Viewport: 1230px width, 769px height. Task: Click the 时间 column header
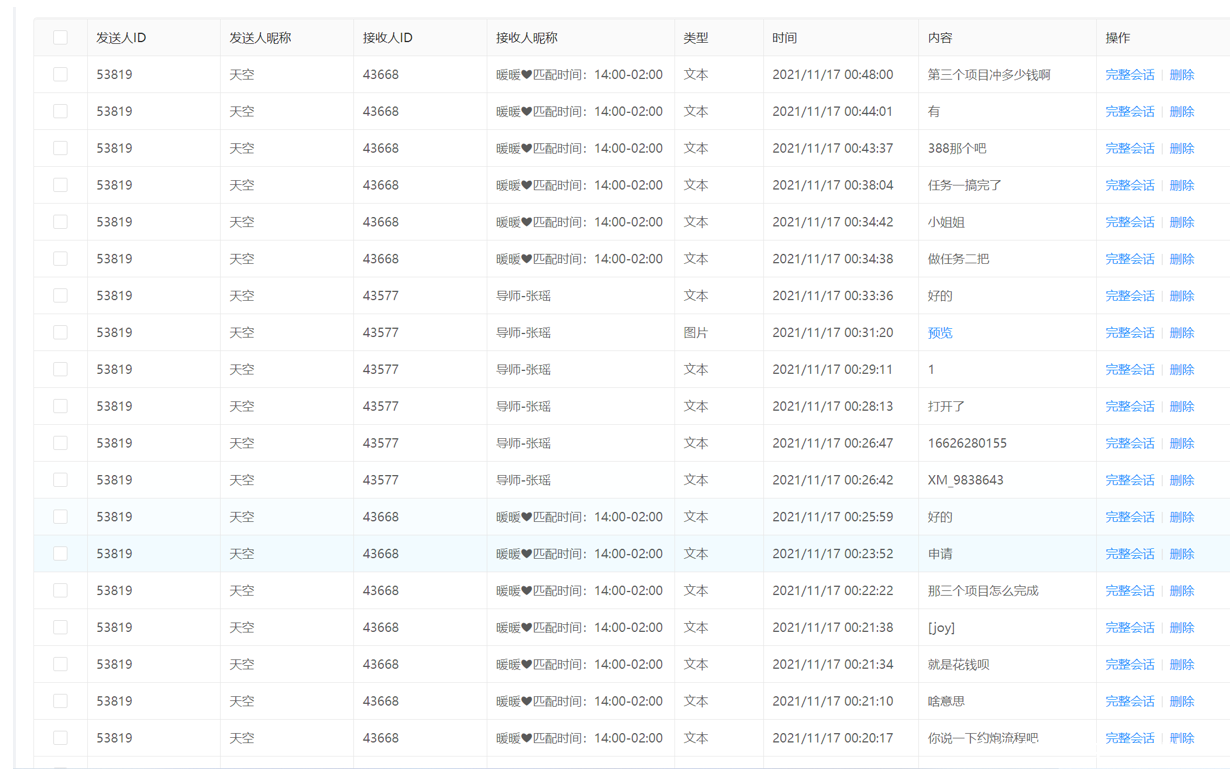(x=785, y=38)
